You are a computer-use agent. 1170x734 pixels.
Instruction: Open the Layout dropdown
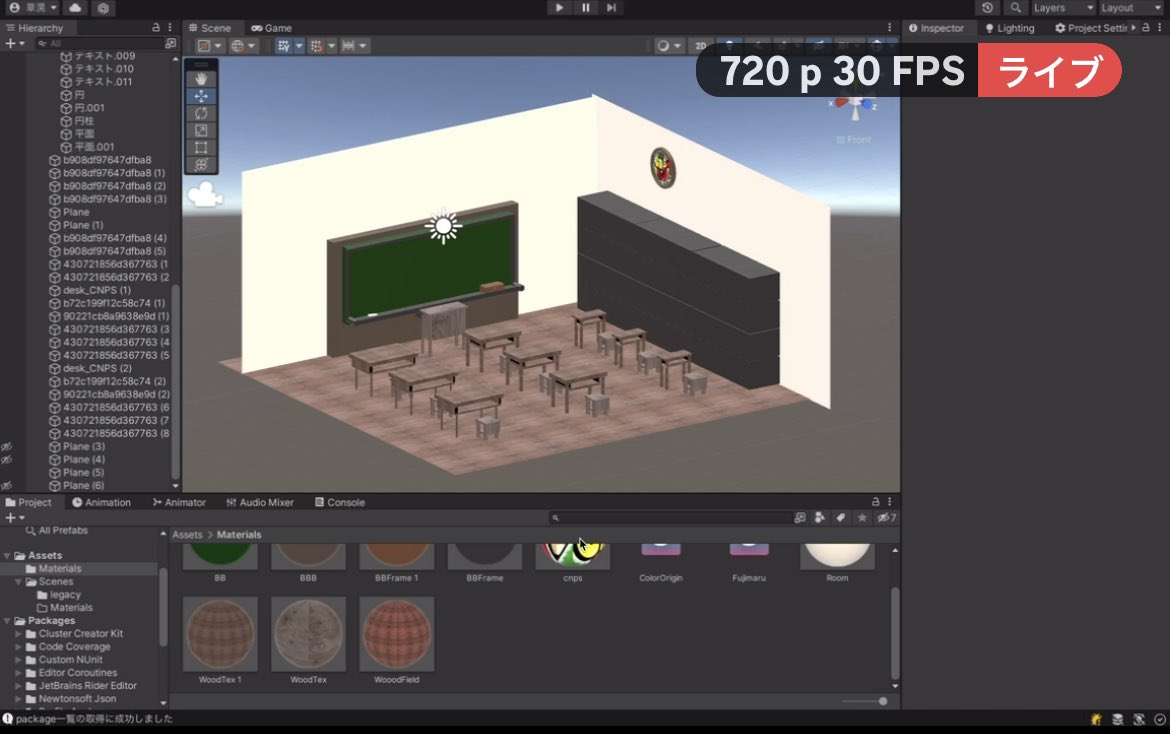point(1130,7)
